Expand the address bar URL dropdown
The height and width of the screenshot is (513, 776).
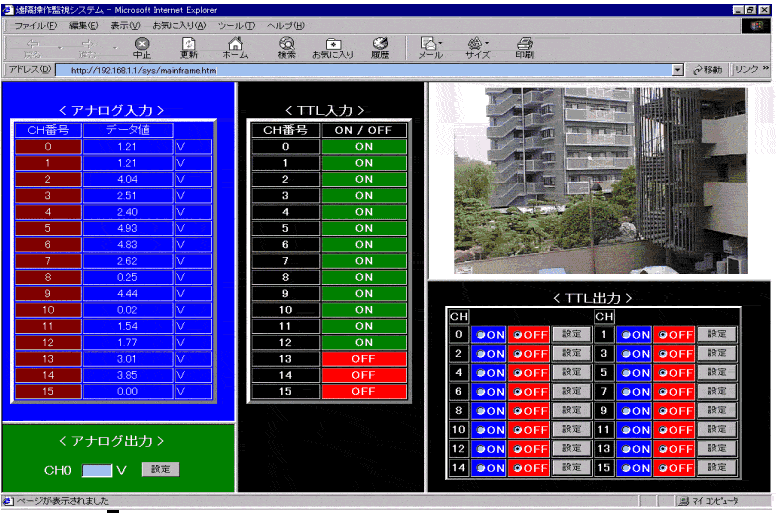[x=678, y=71]
